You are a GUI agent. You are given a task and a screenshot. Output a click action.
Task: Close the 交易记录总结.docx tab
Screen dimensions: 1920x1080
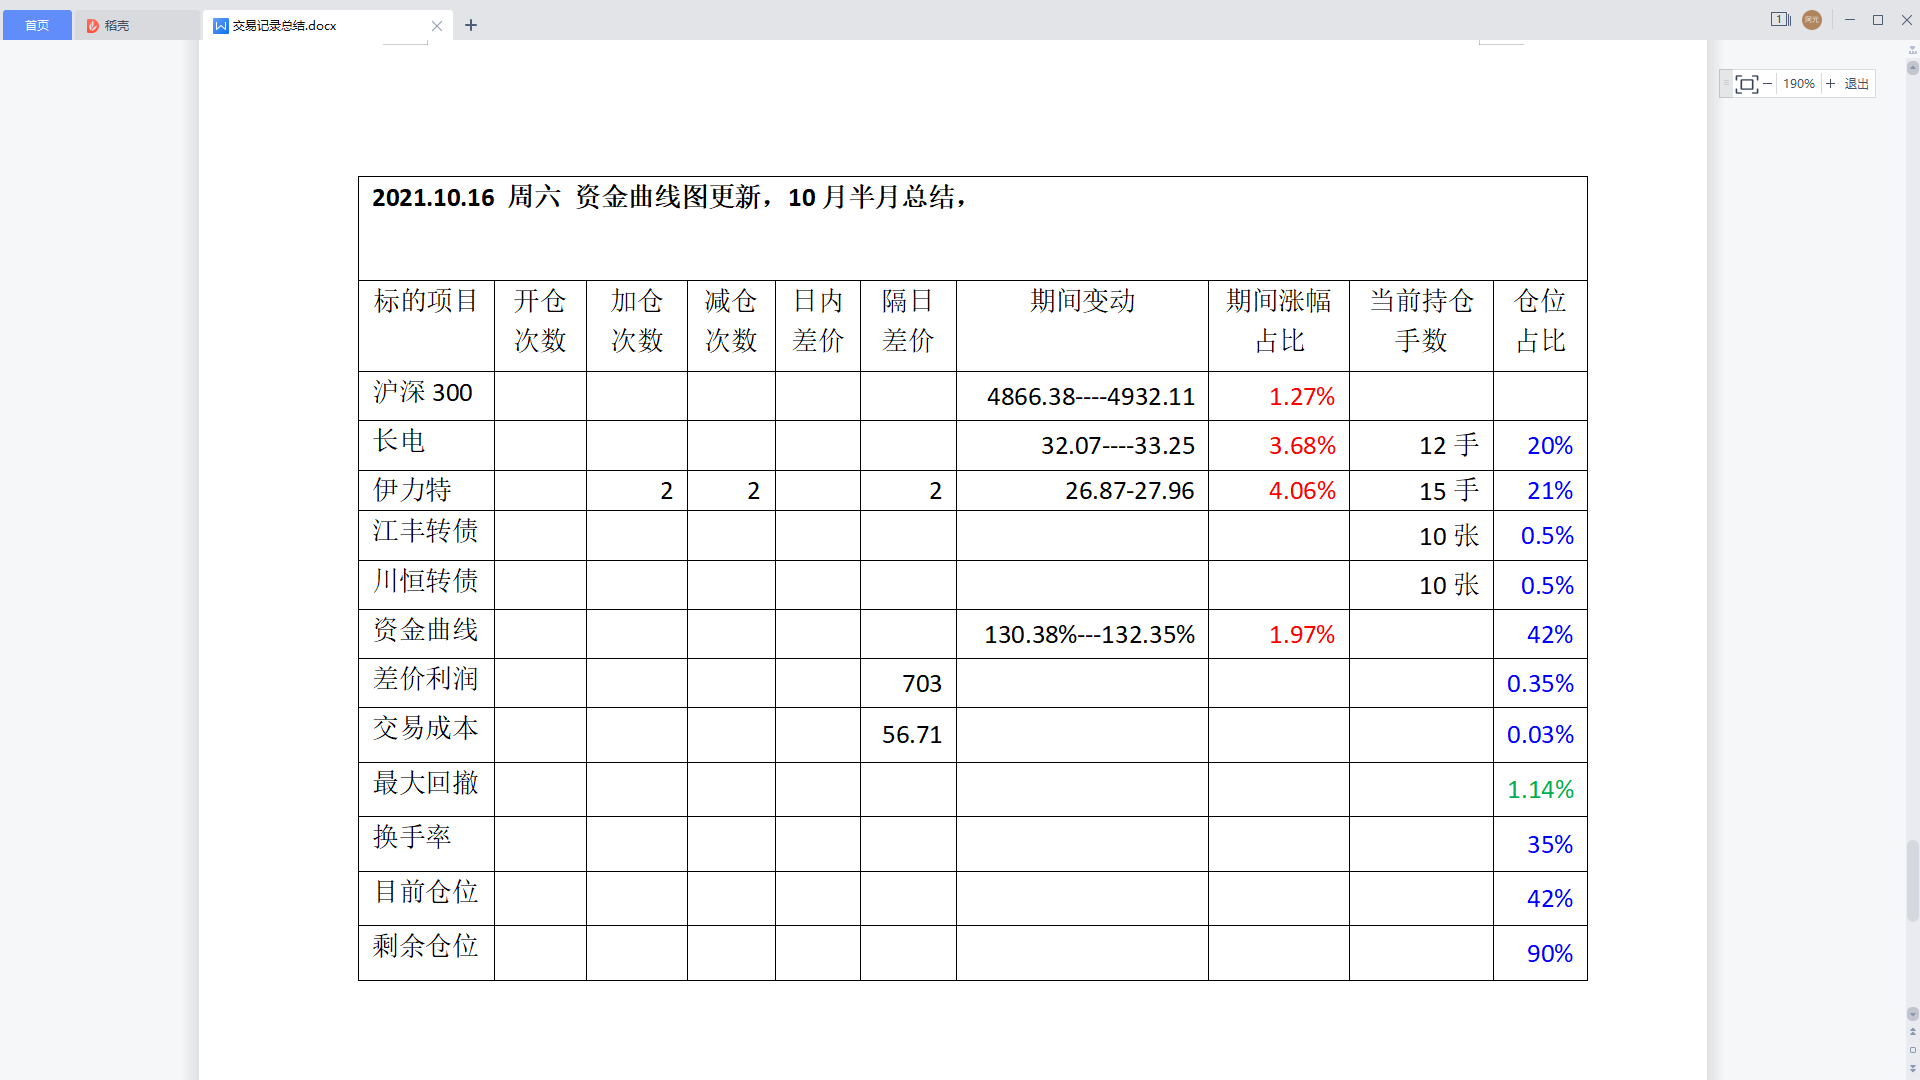tap(437, 26)
